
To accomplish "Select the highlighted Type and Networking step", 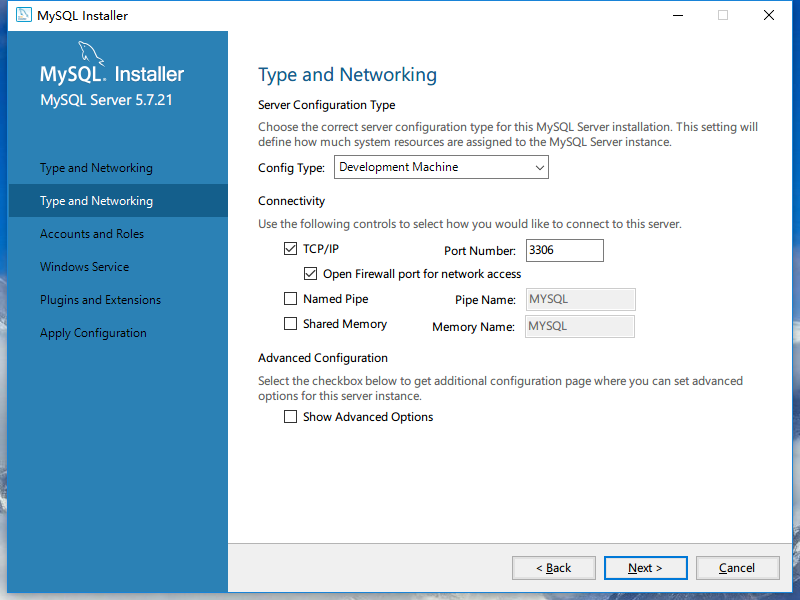I will coord(96,201).
